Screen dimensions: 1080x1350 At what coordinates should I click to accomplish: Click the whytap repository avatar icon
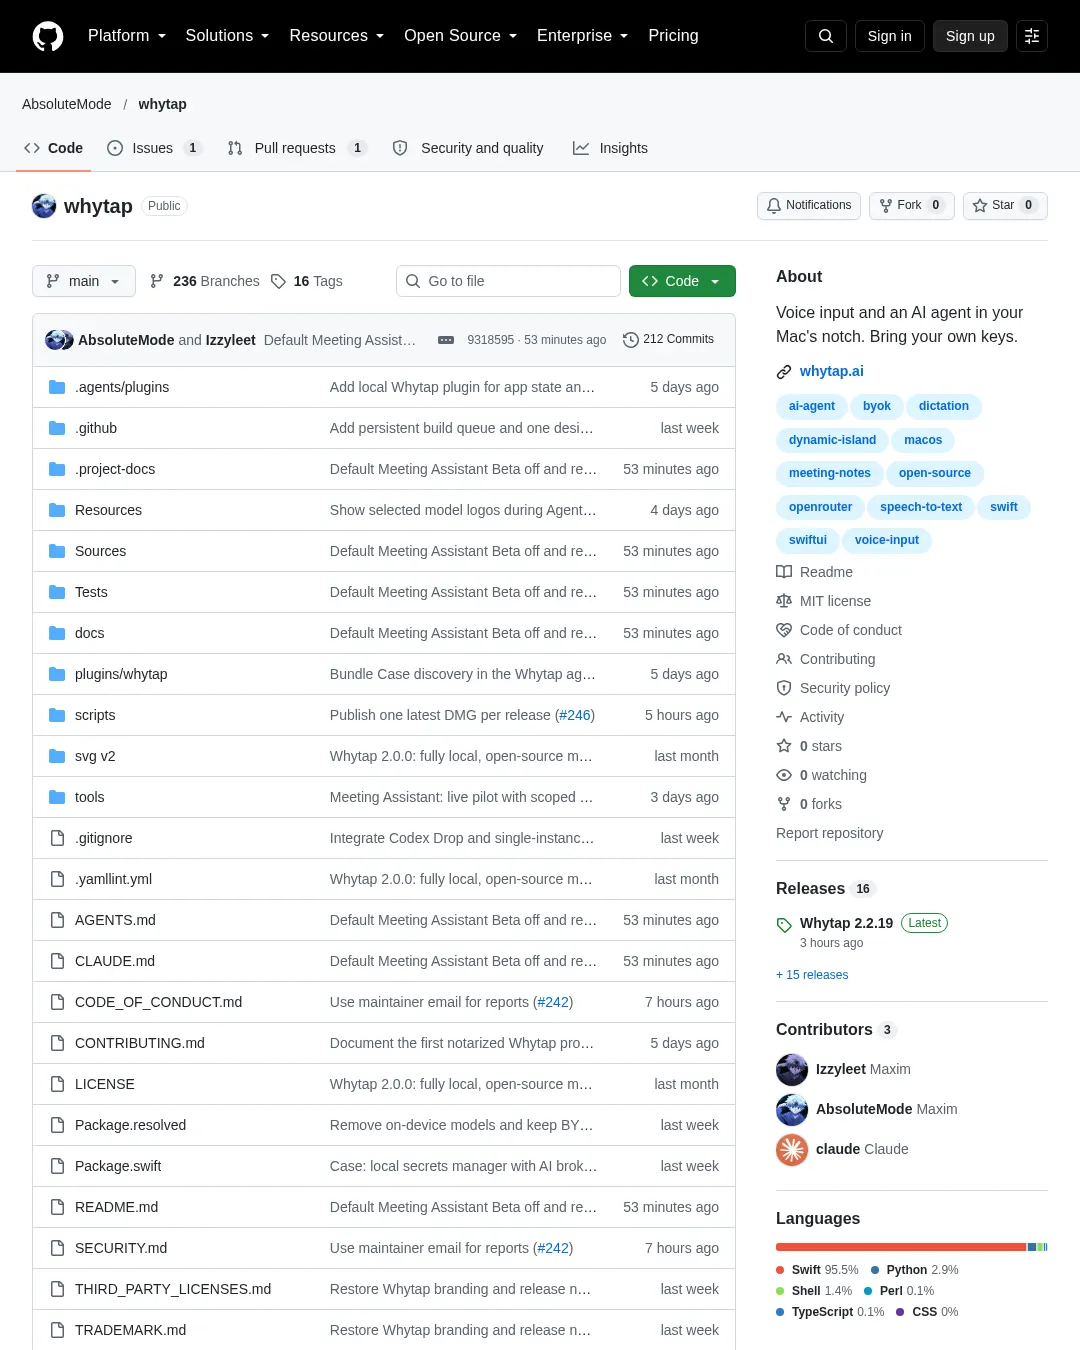[x=44, y=206]
